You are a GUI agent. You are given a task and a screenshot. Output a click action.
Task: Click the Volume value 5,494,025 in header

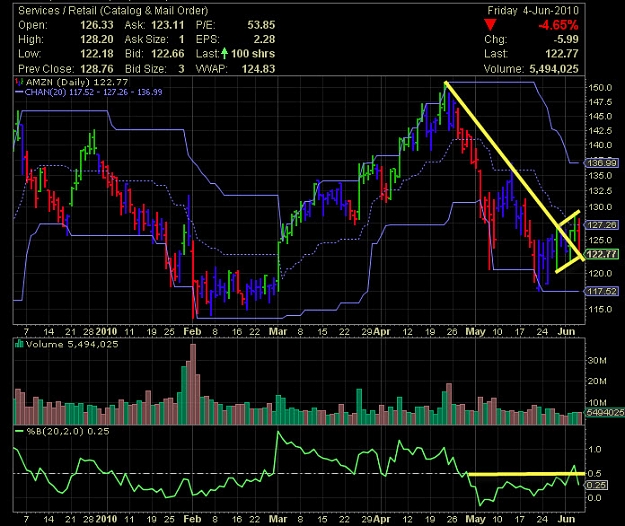pos(554,69)
